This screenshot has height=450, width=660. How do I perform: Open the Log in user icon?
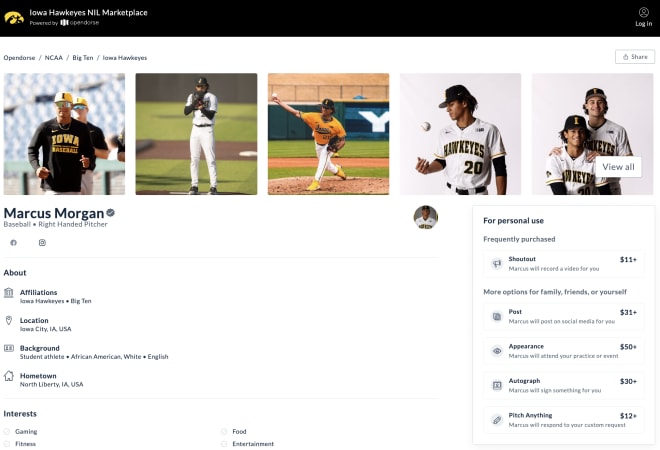(644, 12)
